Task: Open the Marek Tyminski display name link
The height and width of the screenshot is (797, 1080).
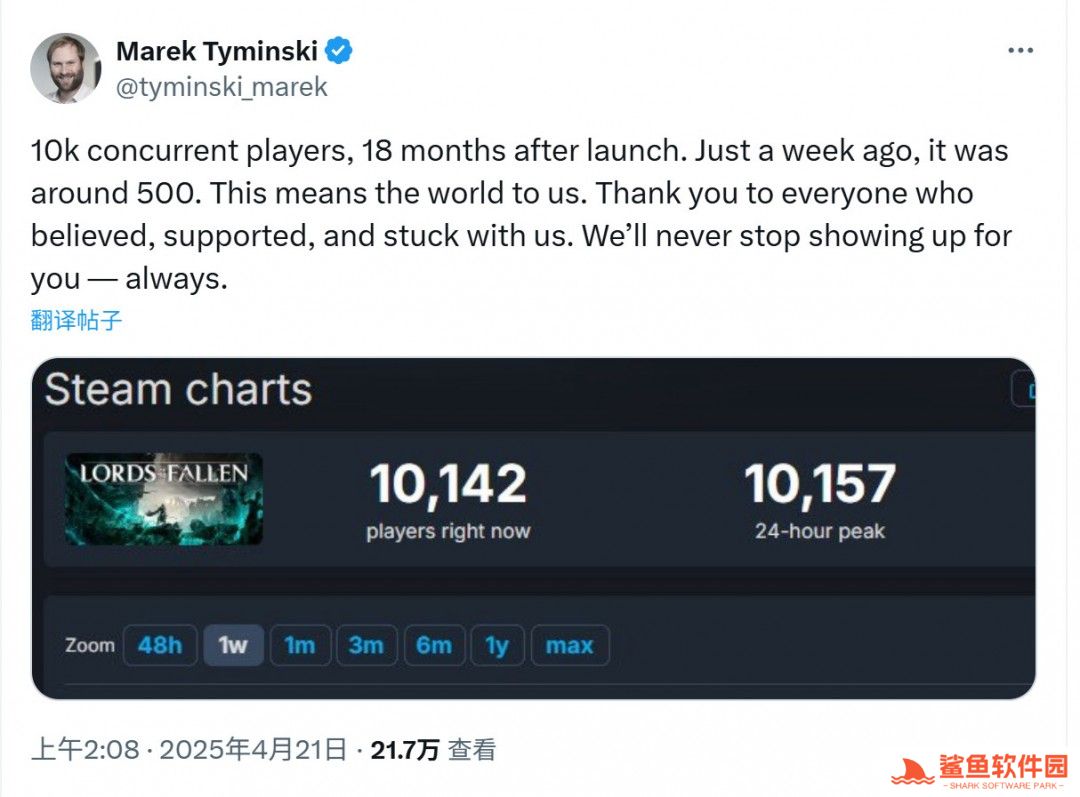Action: (217, 51)
